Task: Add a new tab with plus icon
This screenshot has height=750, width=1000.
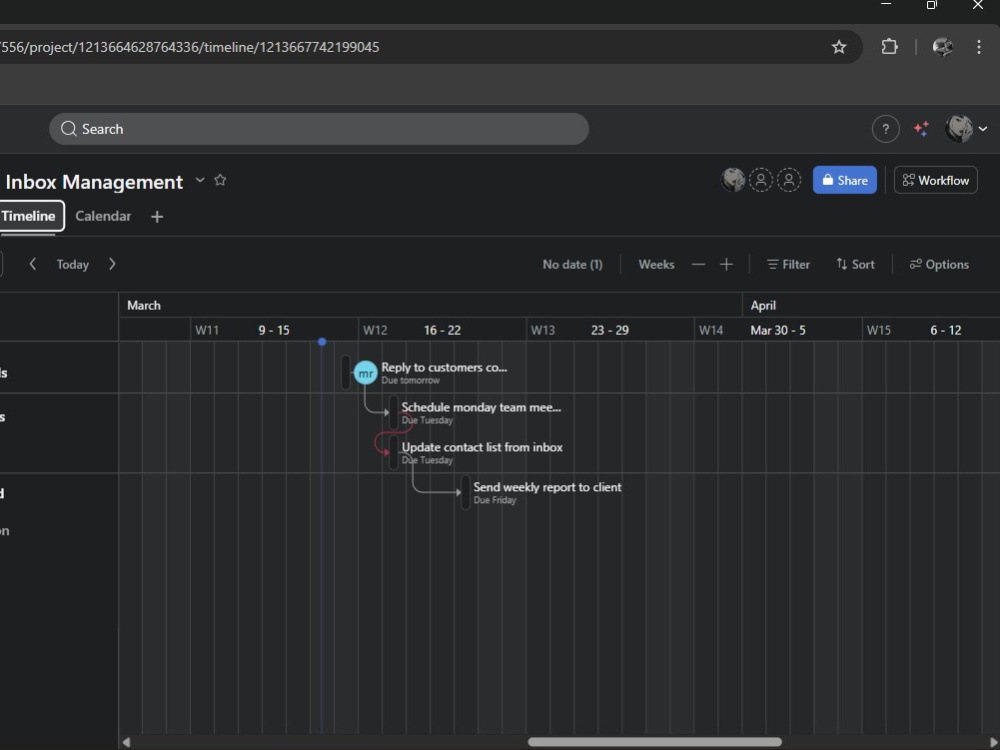Action: 157,217
